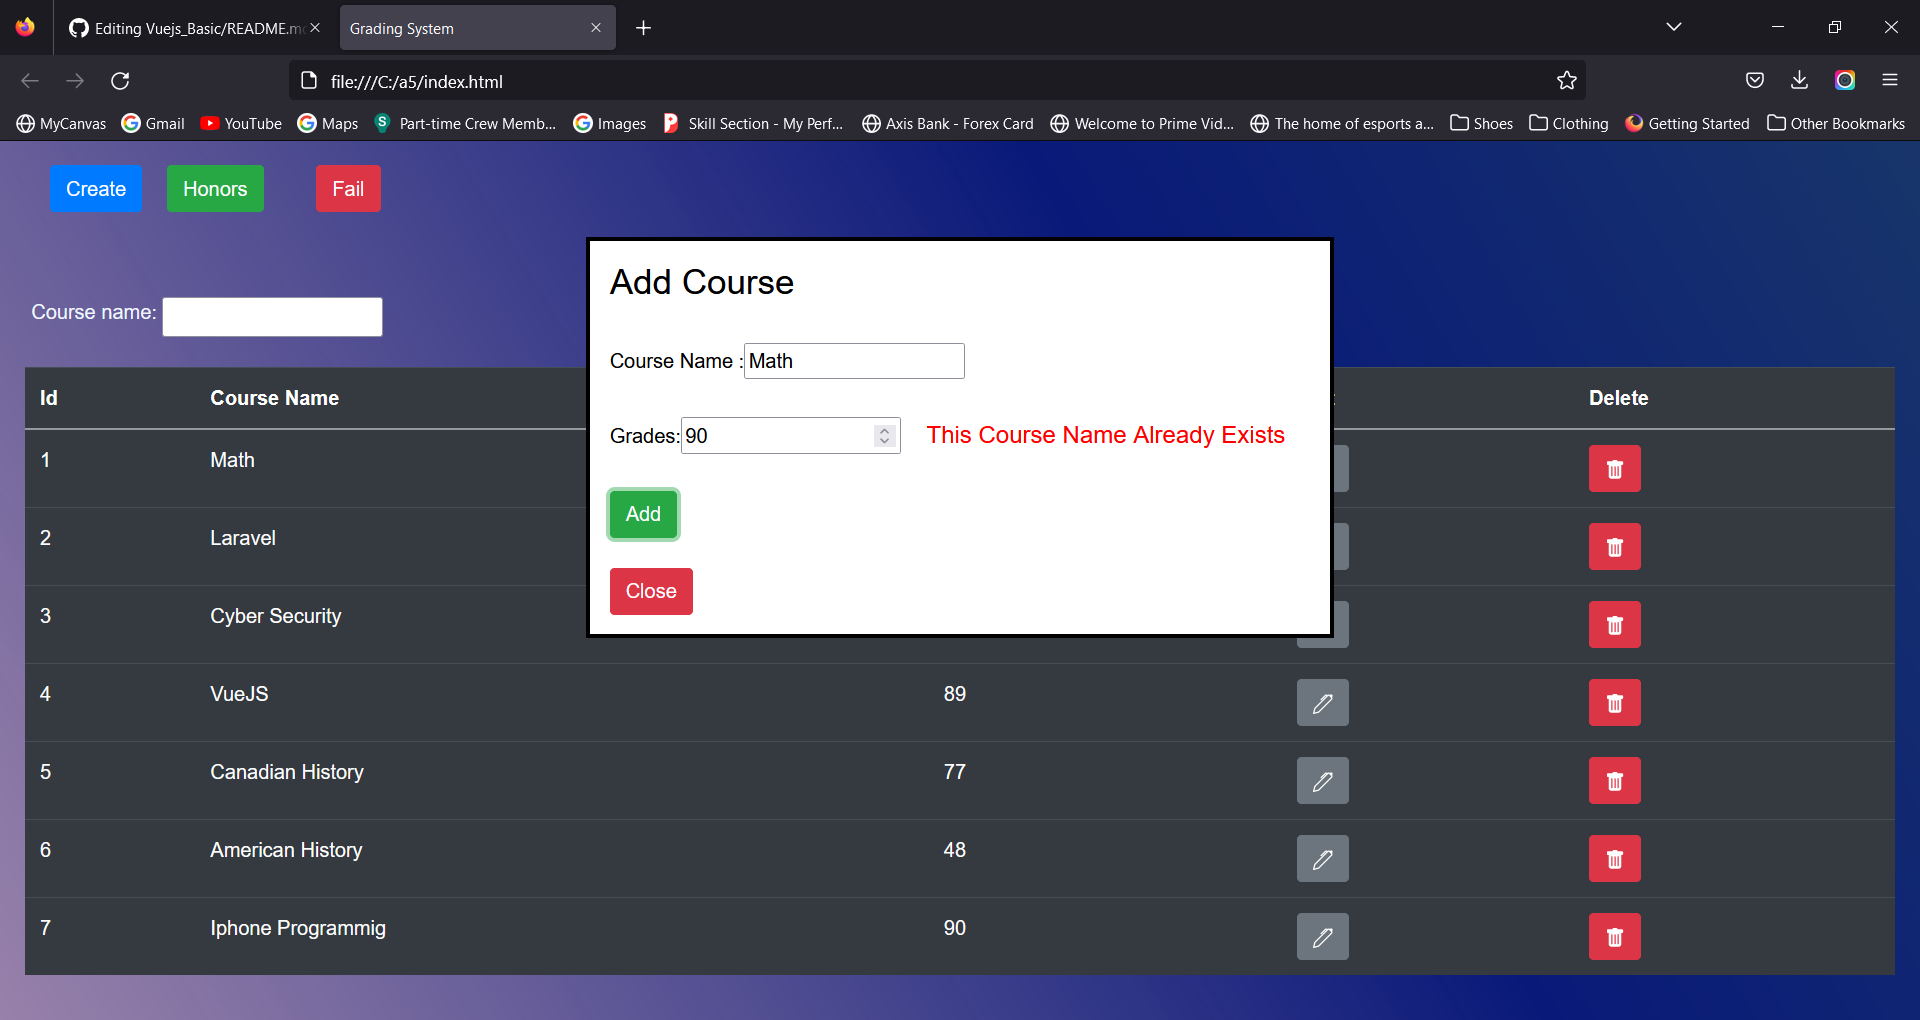This screenshot has height=1020, width=1920.
Task: Open the Downloads panel
Action: pos(1799,81)
